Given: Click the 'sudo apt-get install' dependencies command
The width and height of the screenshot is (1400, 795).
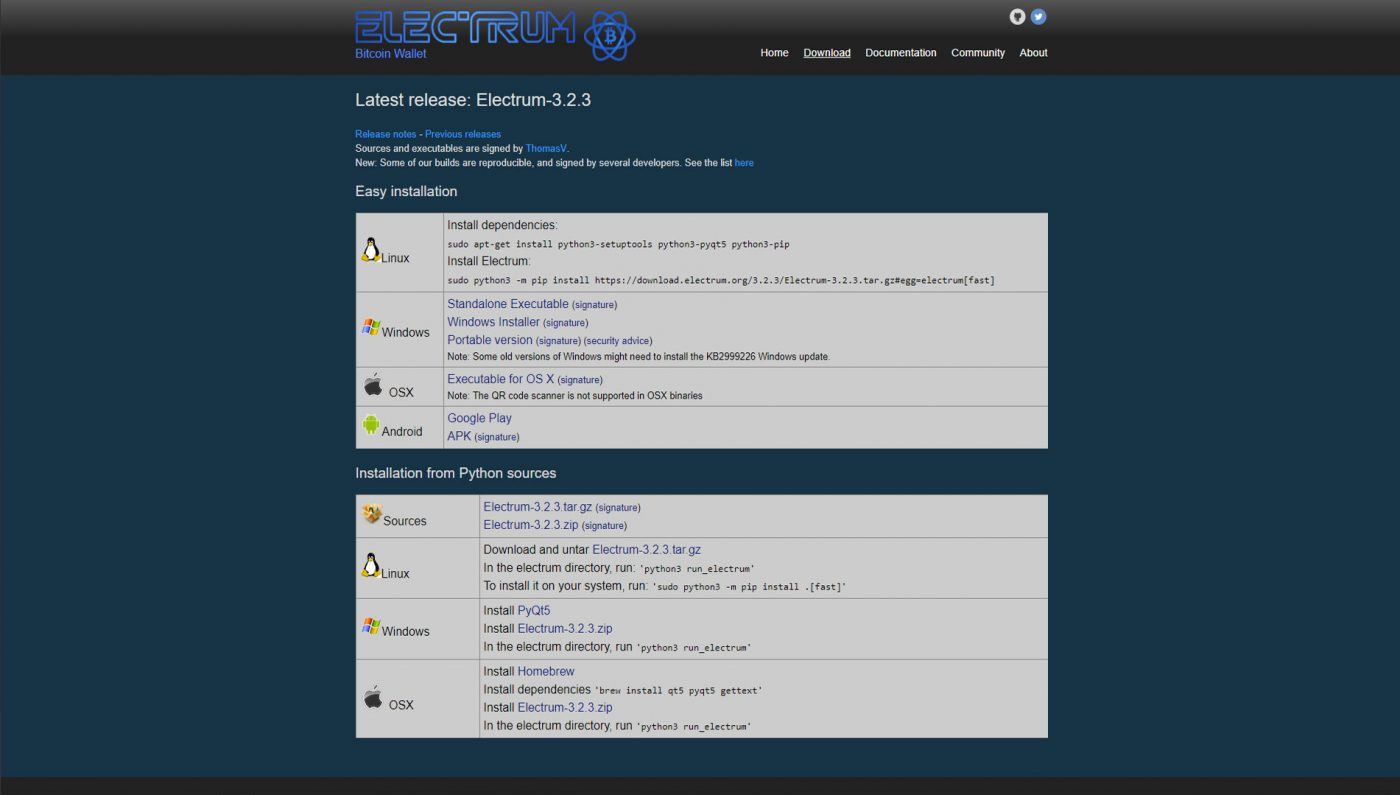Looking at the screenshot, I should coord(618,244).
